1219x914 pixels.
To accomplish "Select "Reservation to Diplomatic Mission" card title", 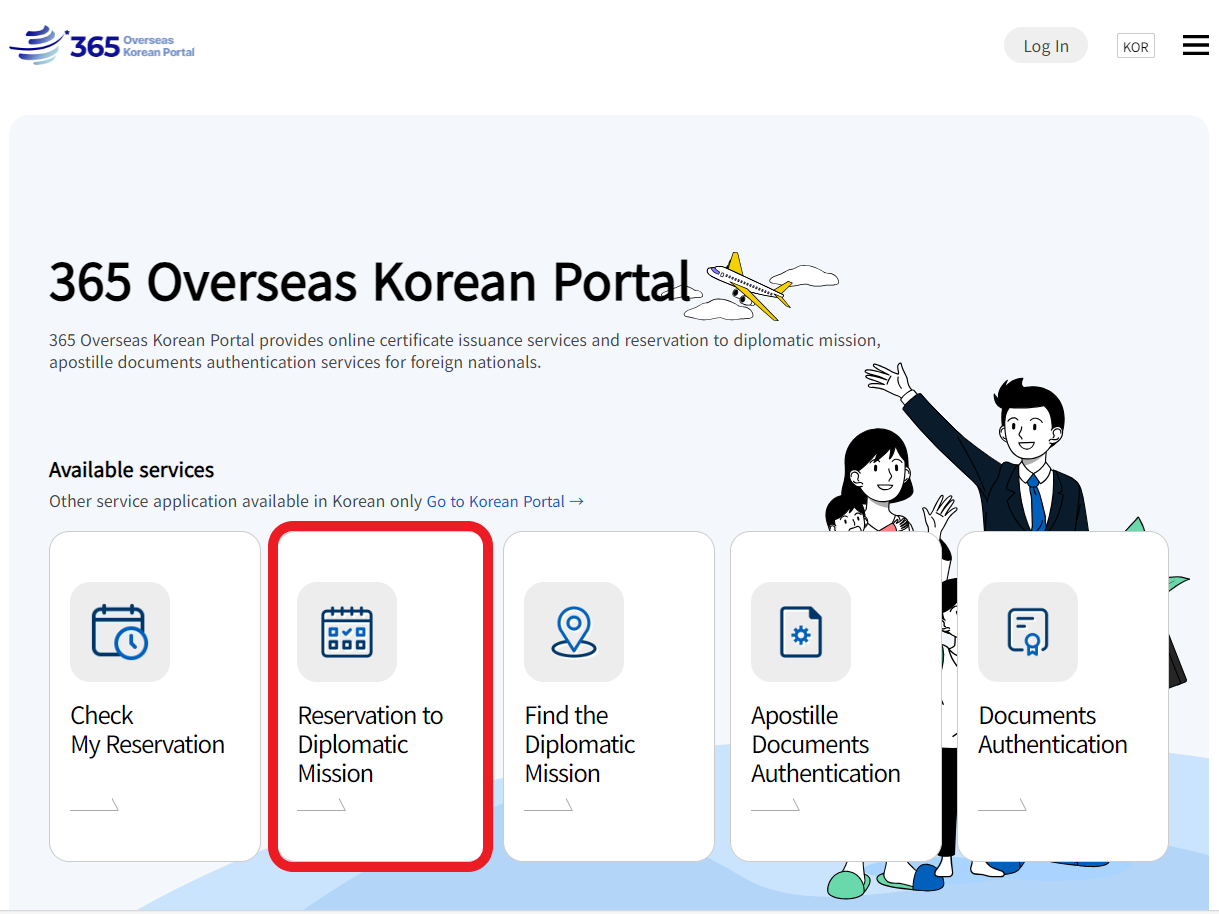I will [x=370, y=744].
